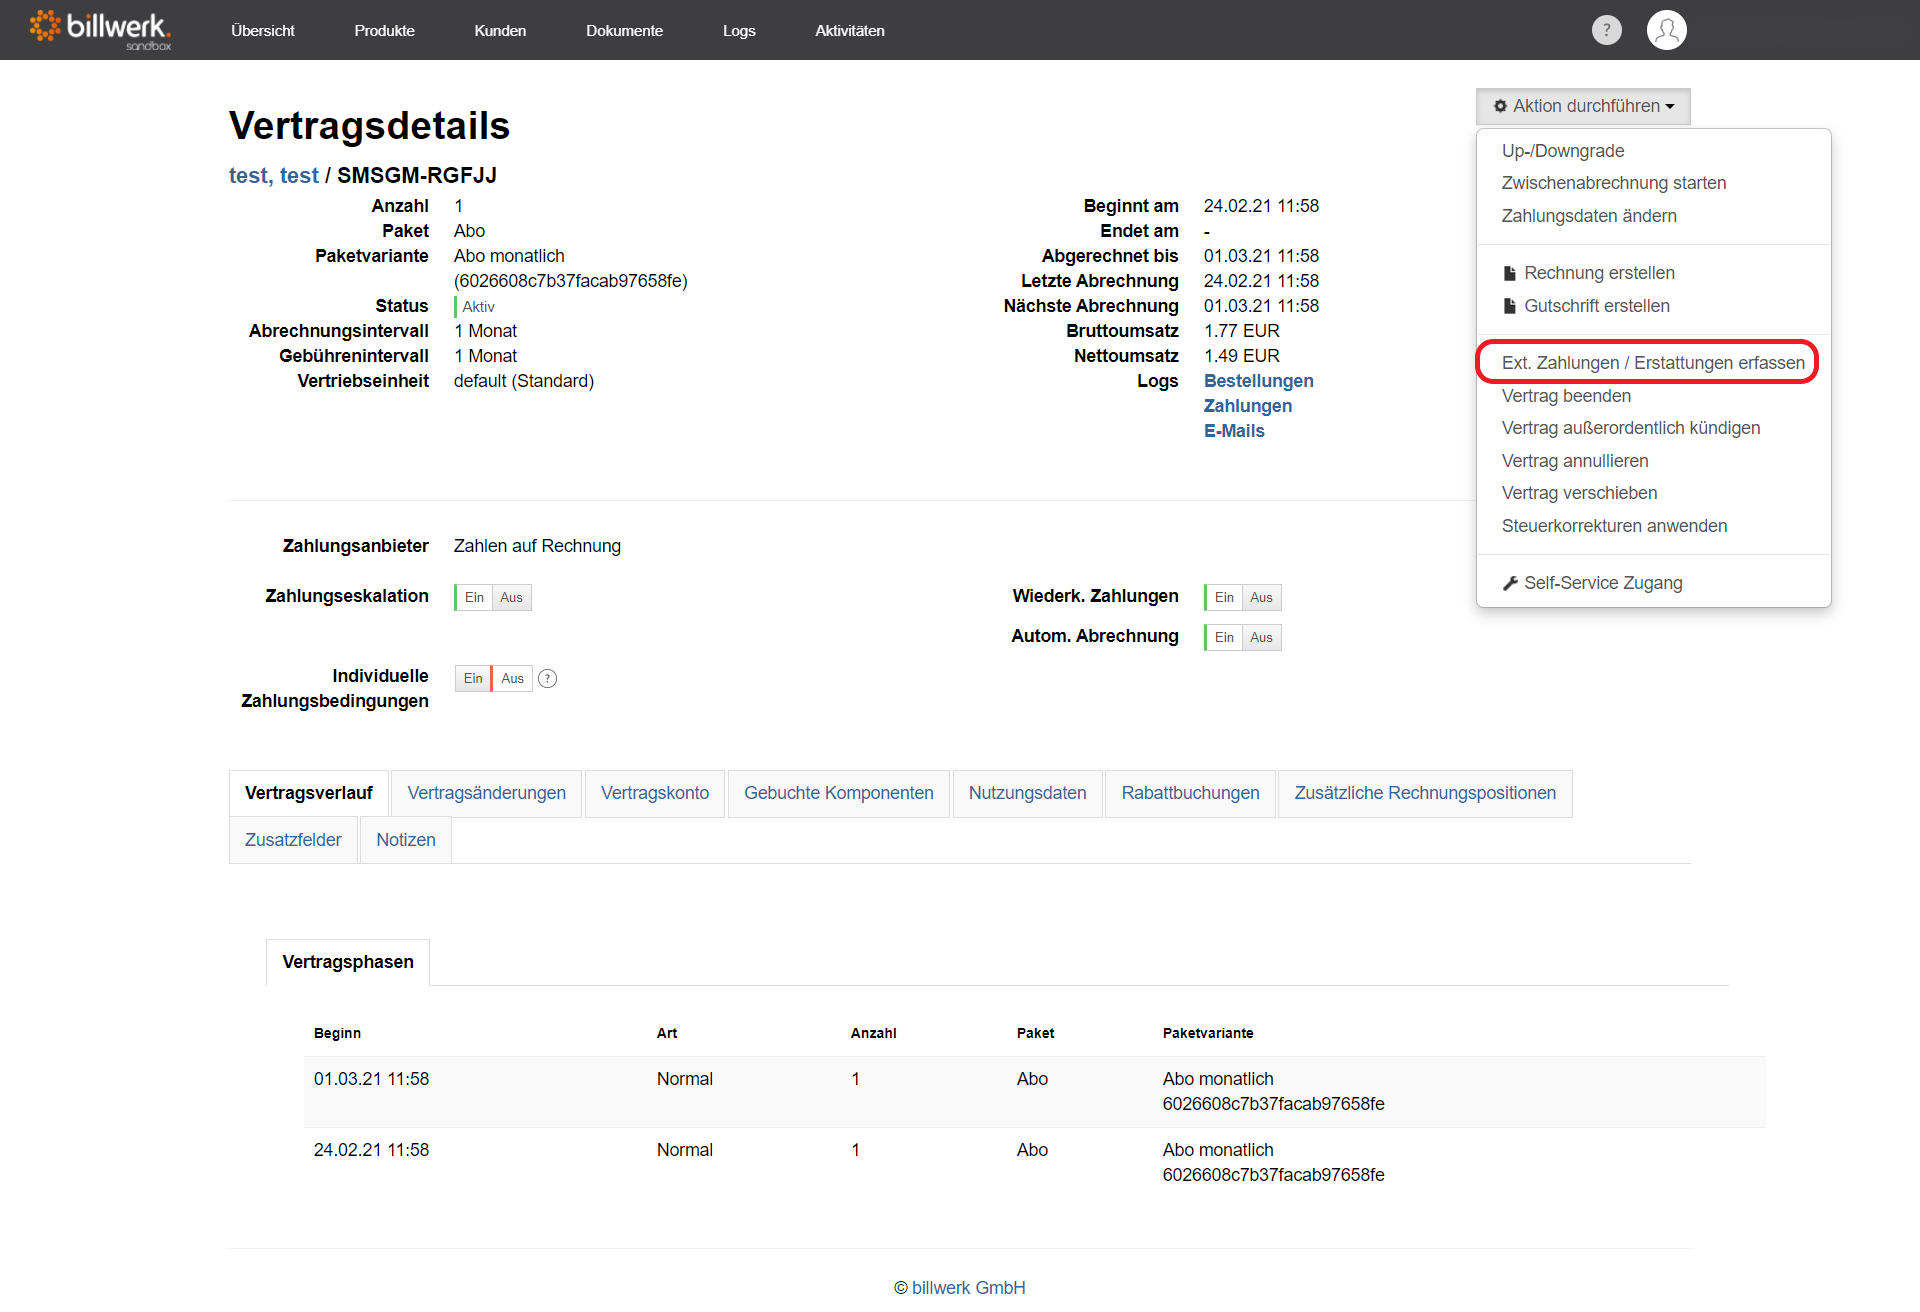Switch to the Nutzungsdaten tab
Image resolution: width=1920 pixels, height=1312 pixels.
(1027, 793)
